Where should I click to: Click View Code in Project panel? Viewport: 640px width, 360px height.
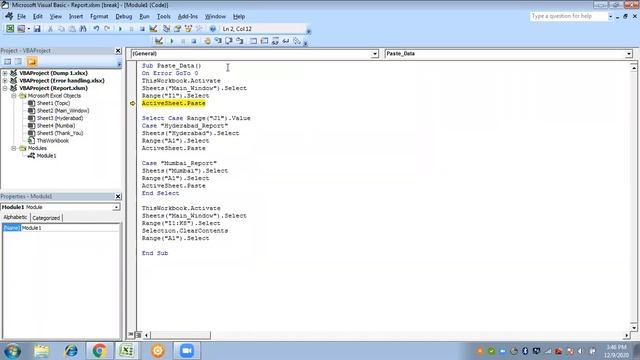point(7,62)
